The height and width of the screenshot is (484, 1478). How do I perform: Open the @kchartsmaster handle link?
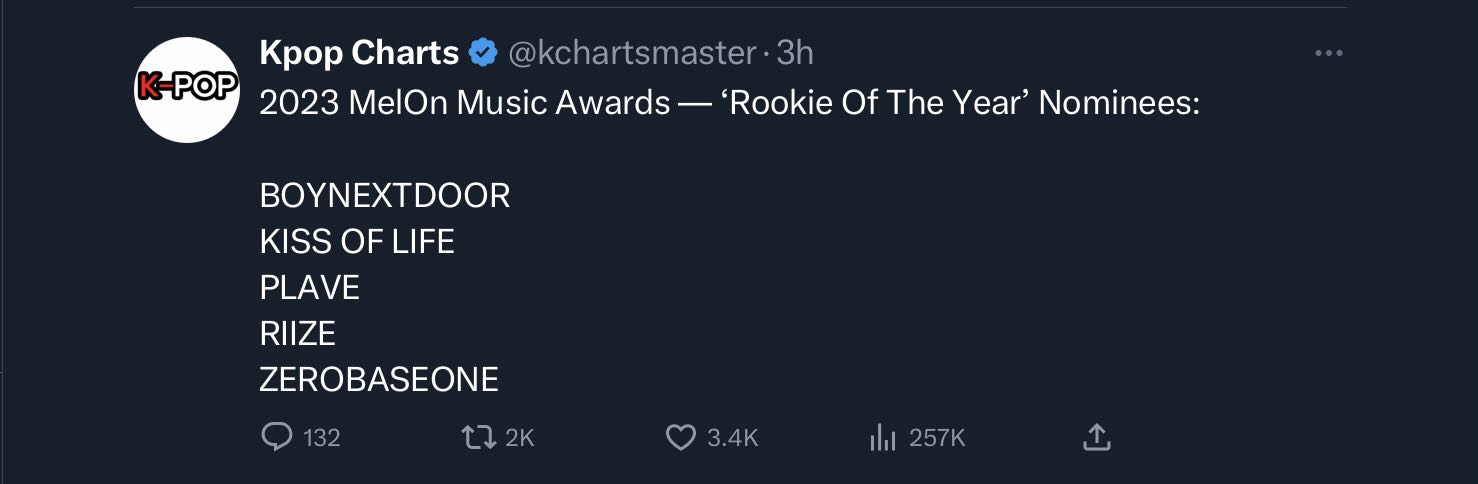click(x=633, y=53)
